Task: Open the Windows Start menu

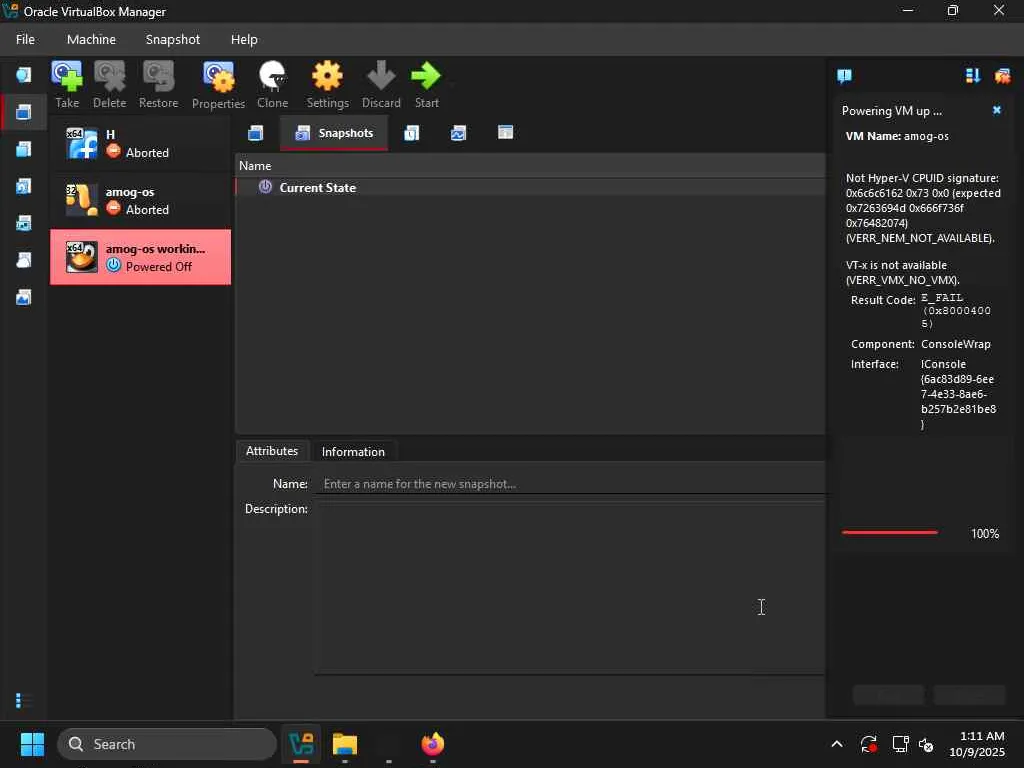Action: pos(32,744)
